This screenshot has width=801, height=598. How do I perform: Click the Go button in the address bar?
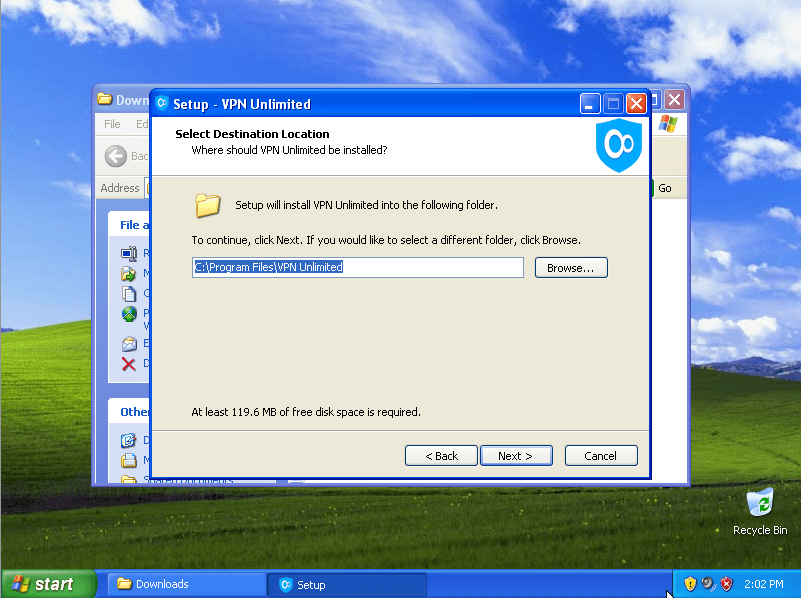(x=665, y=187)
